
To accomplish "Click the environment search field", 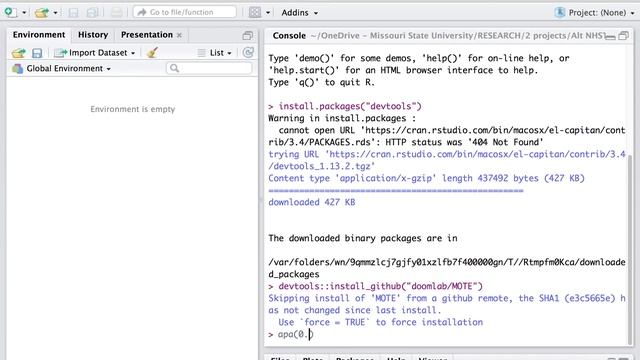I will [x=209, y=68].
